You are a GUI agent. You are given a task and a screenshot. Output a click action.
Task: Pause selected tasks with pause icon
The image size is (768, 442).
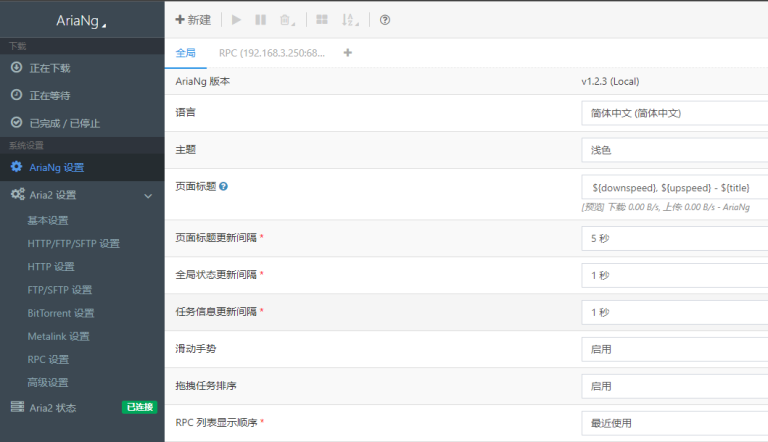261,20
